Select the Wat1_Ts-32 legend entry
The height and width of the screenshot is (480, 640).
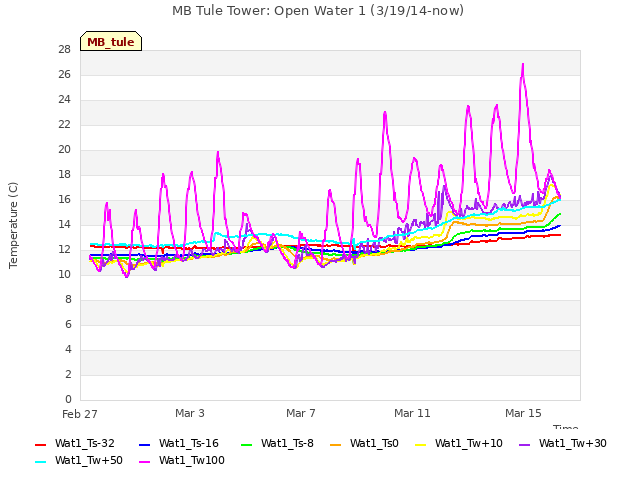coord(75,444)
